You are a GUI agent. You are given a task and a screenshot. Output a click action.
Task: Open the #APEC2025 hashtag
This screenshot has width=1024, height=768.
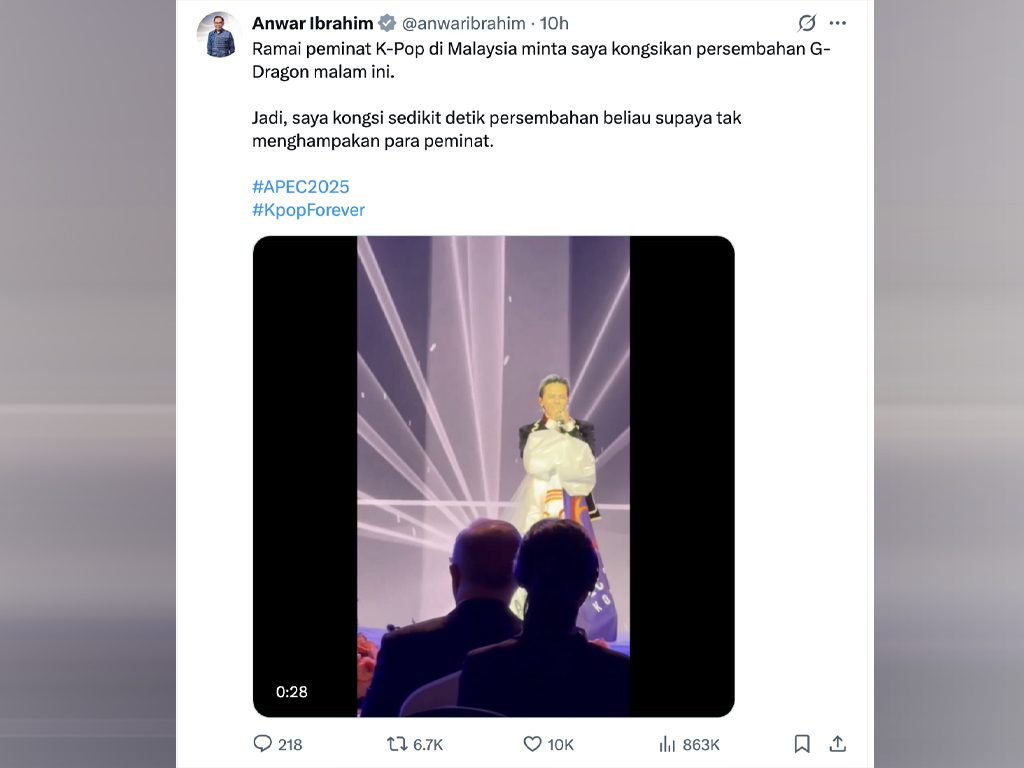pyautogui.click(x=301, y=187)
